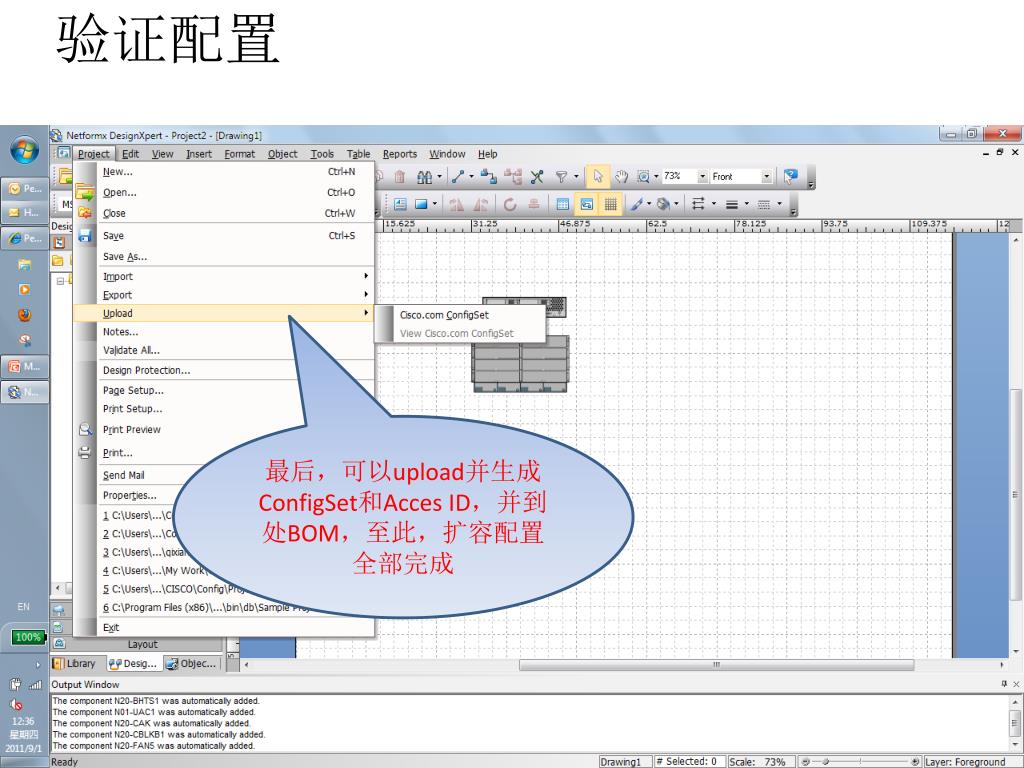1024x768 pixels.
Task: Open recent file 1 C:\Users
Action: [138, 515]
